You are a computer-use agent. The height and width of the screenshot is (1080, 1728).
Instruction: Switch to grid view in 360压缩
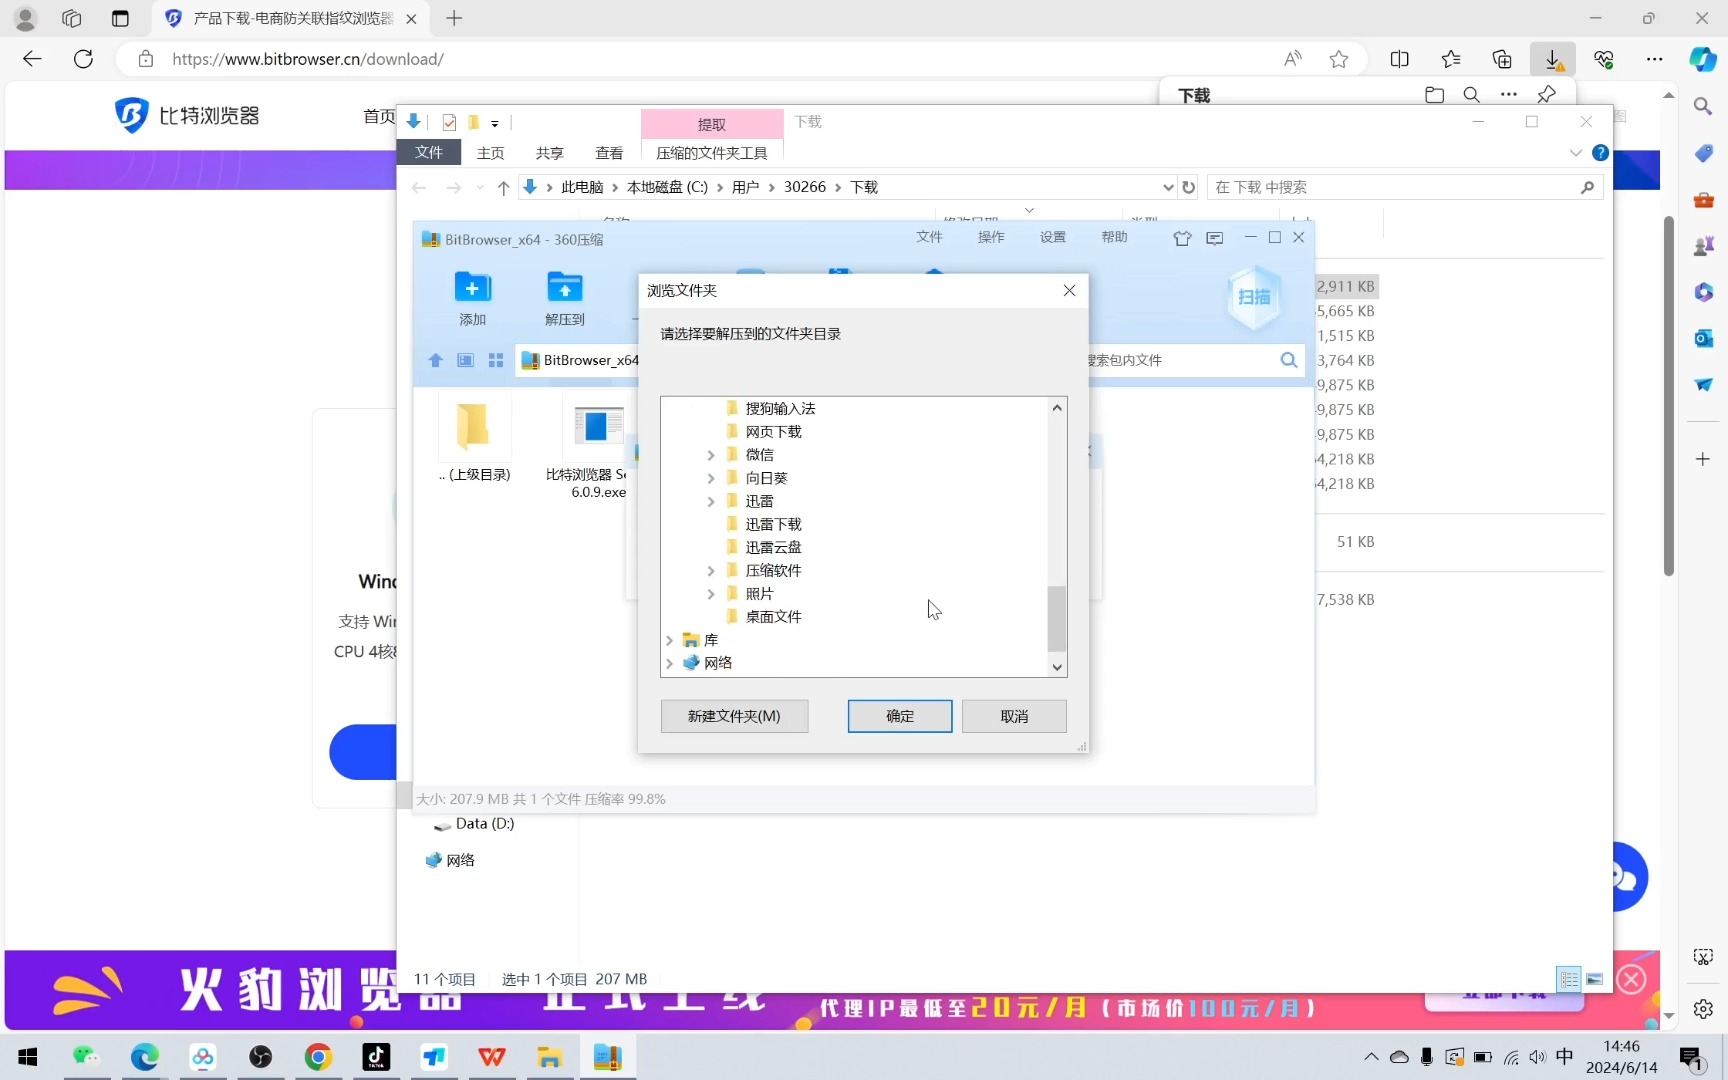pyautogui.click(x=496, y=360)
